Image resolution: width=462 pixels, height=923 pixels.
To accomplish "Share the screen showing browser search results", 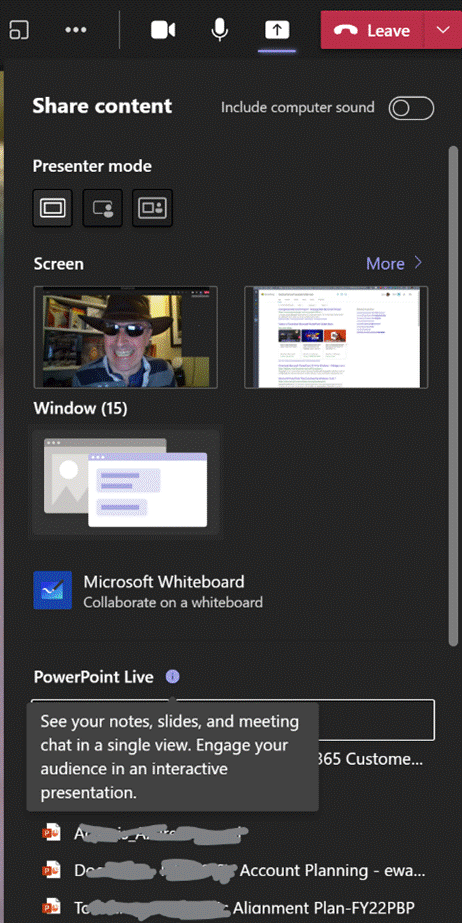I will click(x=336, y=337).
